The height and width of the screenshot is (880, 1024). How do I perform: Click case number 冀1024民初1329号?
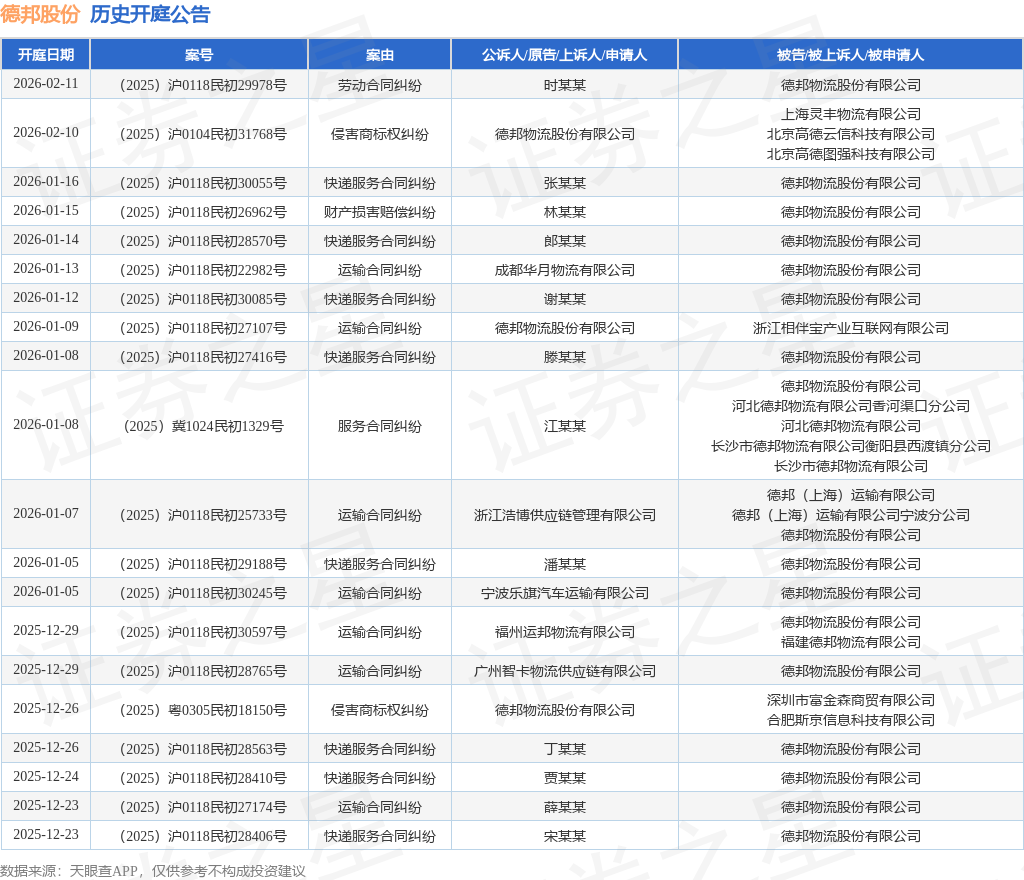coord(203,426)
